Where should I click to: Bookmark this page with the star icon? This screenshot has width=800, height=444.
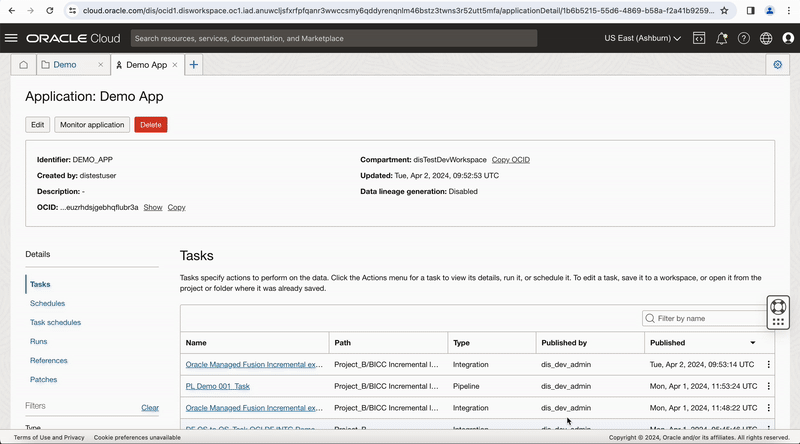[x=724, y=10]
